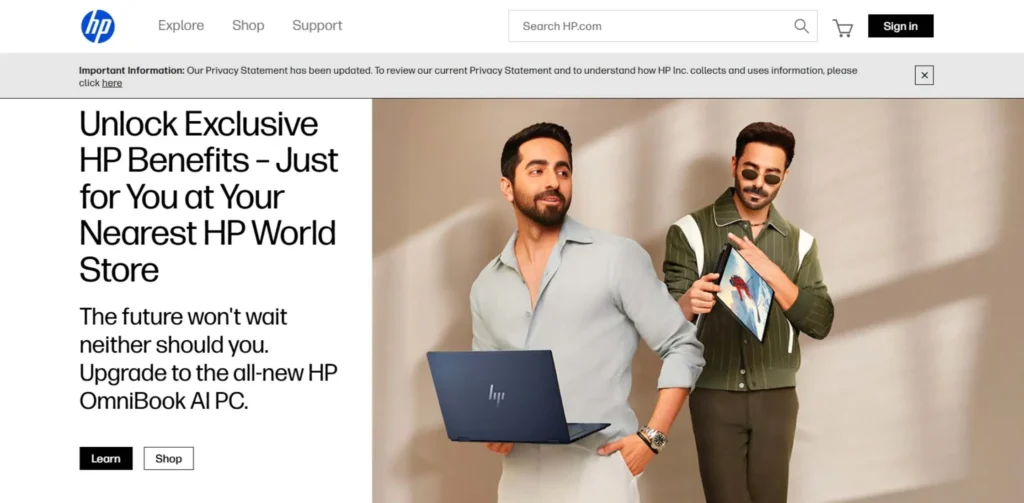The width and height of the screenshot is (1024, 503).
Task: Focus the Search HP.com input field
Action: point(650,26)
